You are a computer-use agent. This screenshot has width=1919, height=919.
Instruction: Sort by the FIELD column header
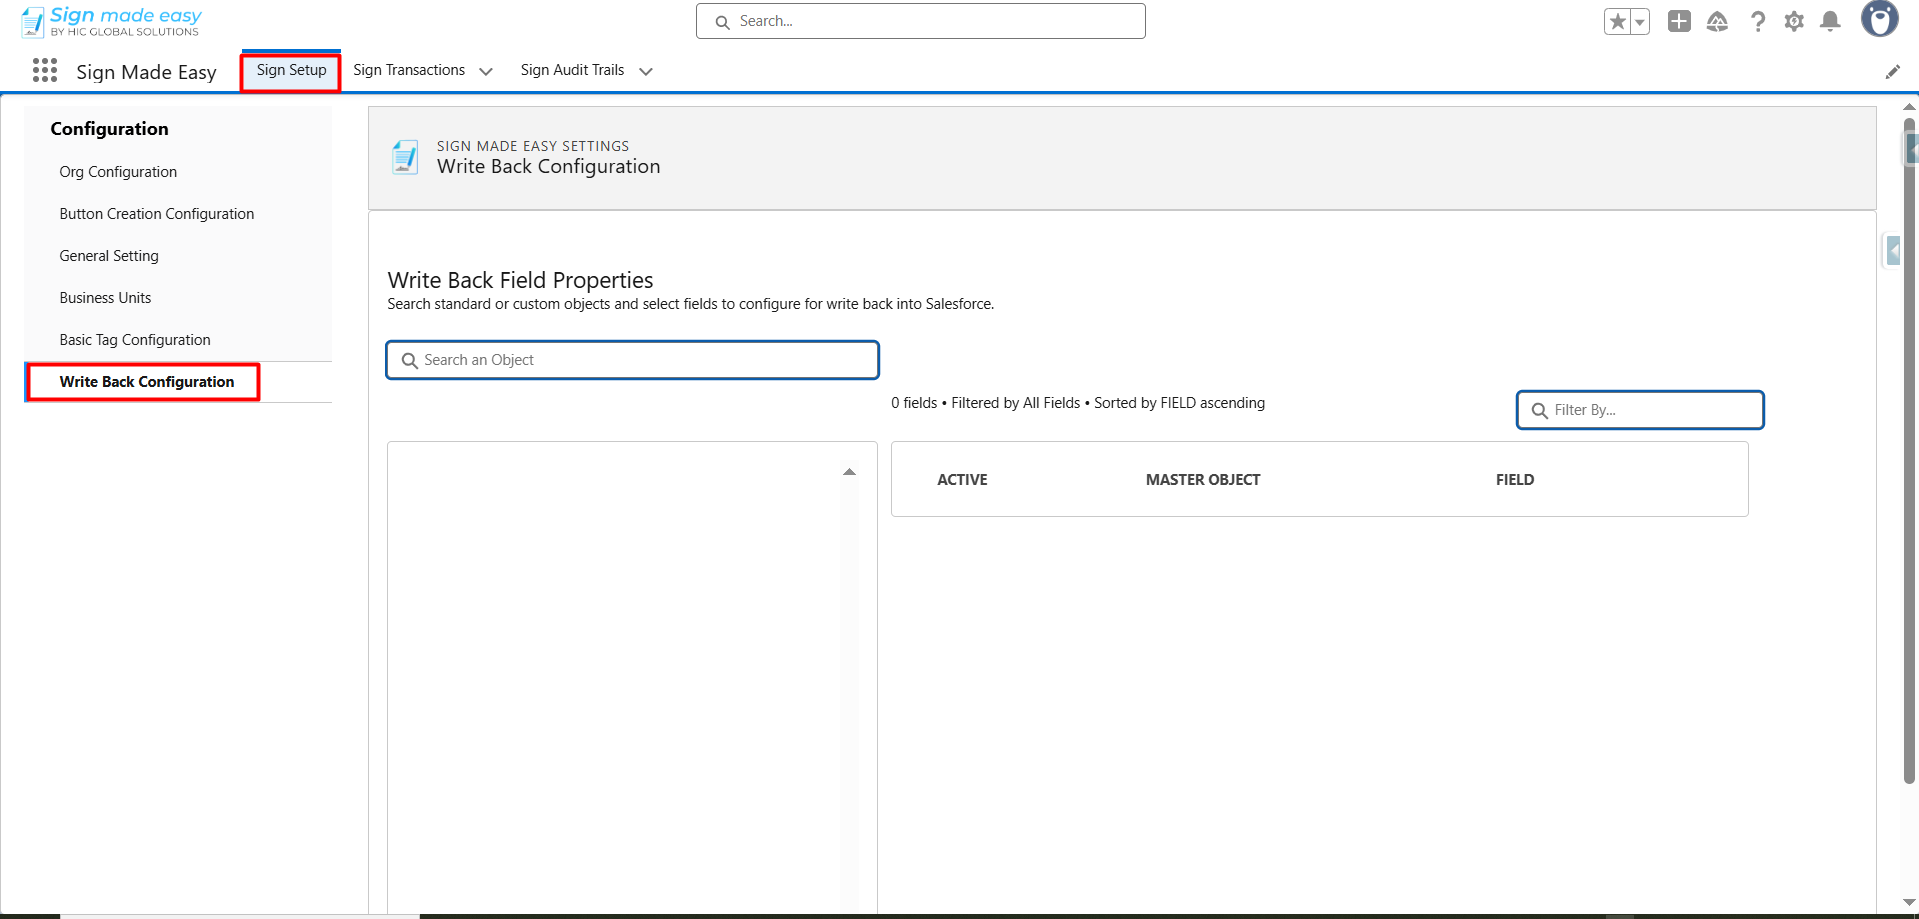coord(1515,480)
